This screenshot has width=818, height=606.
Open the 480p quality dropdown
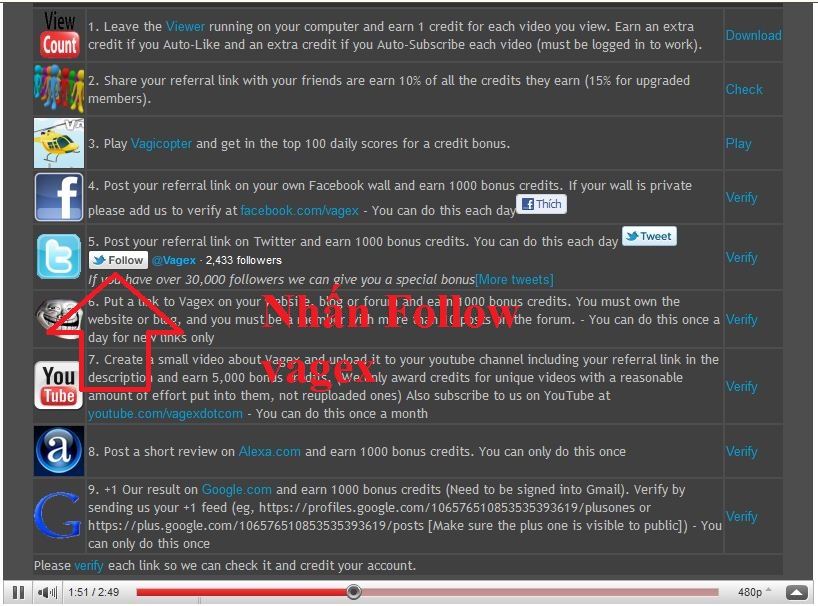pos(754,592)
